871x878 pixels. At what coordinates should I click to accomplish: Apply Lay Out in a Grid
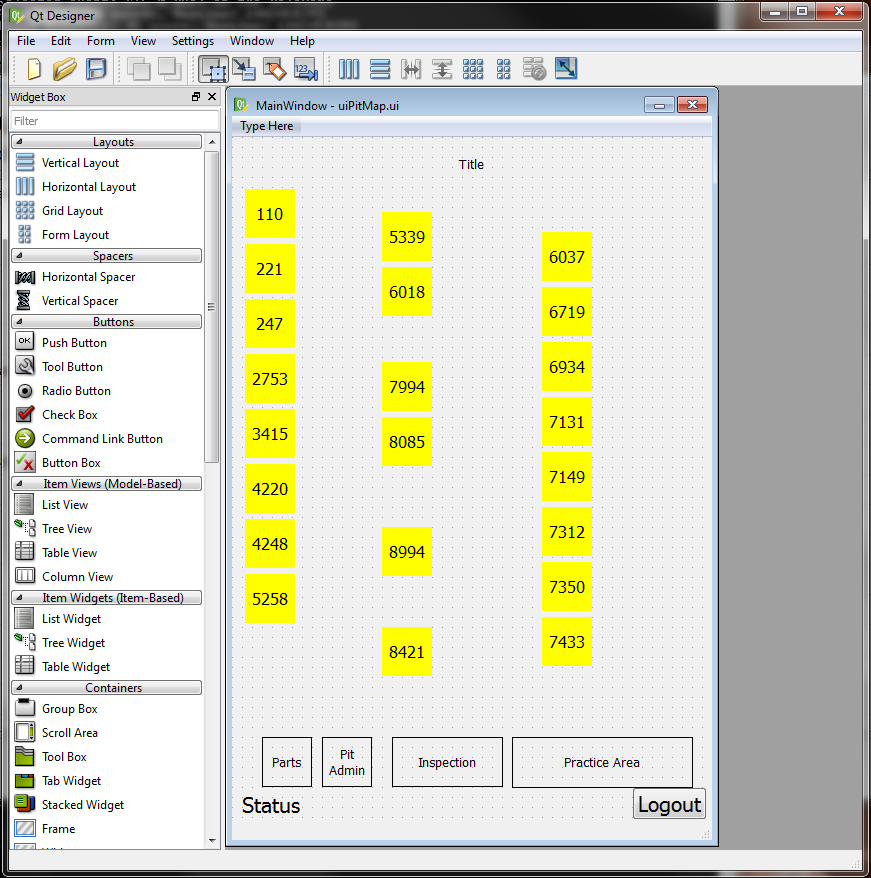pos(473,69)
